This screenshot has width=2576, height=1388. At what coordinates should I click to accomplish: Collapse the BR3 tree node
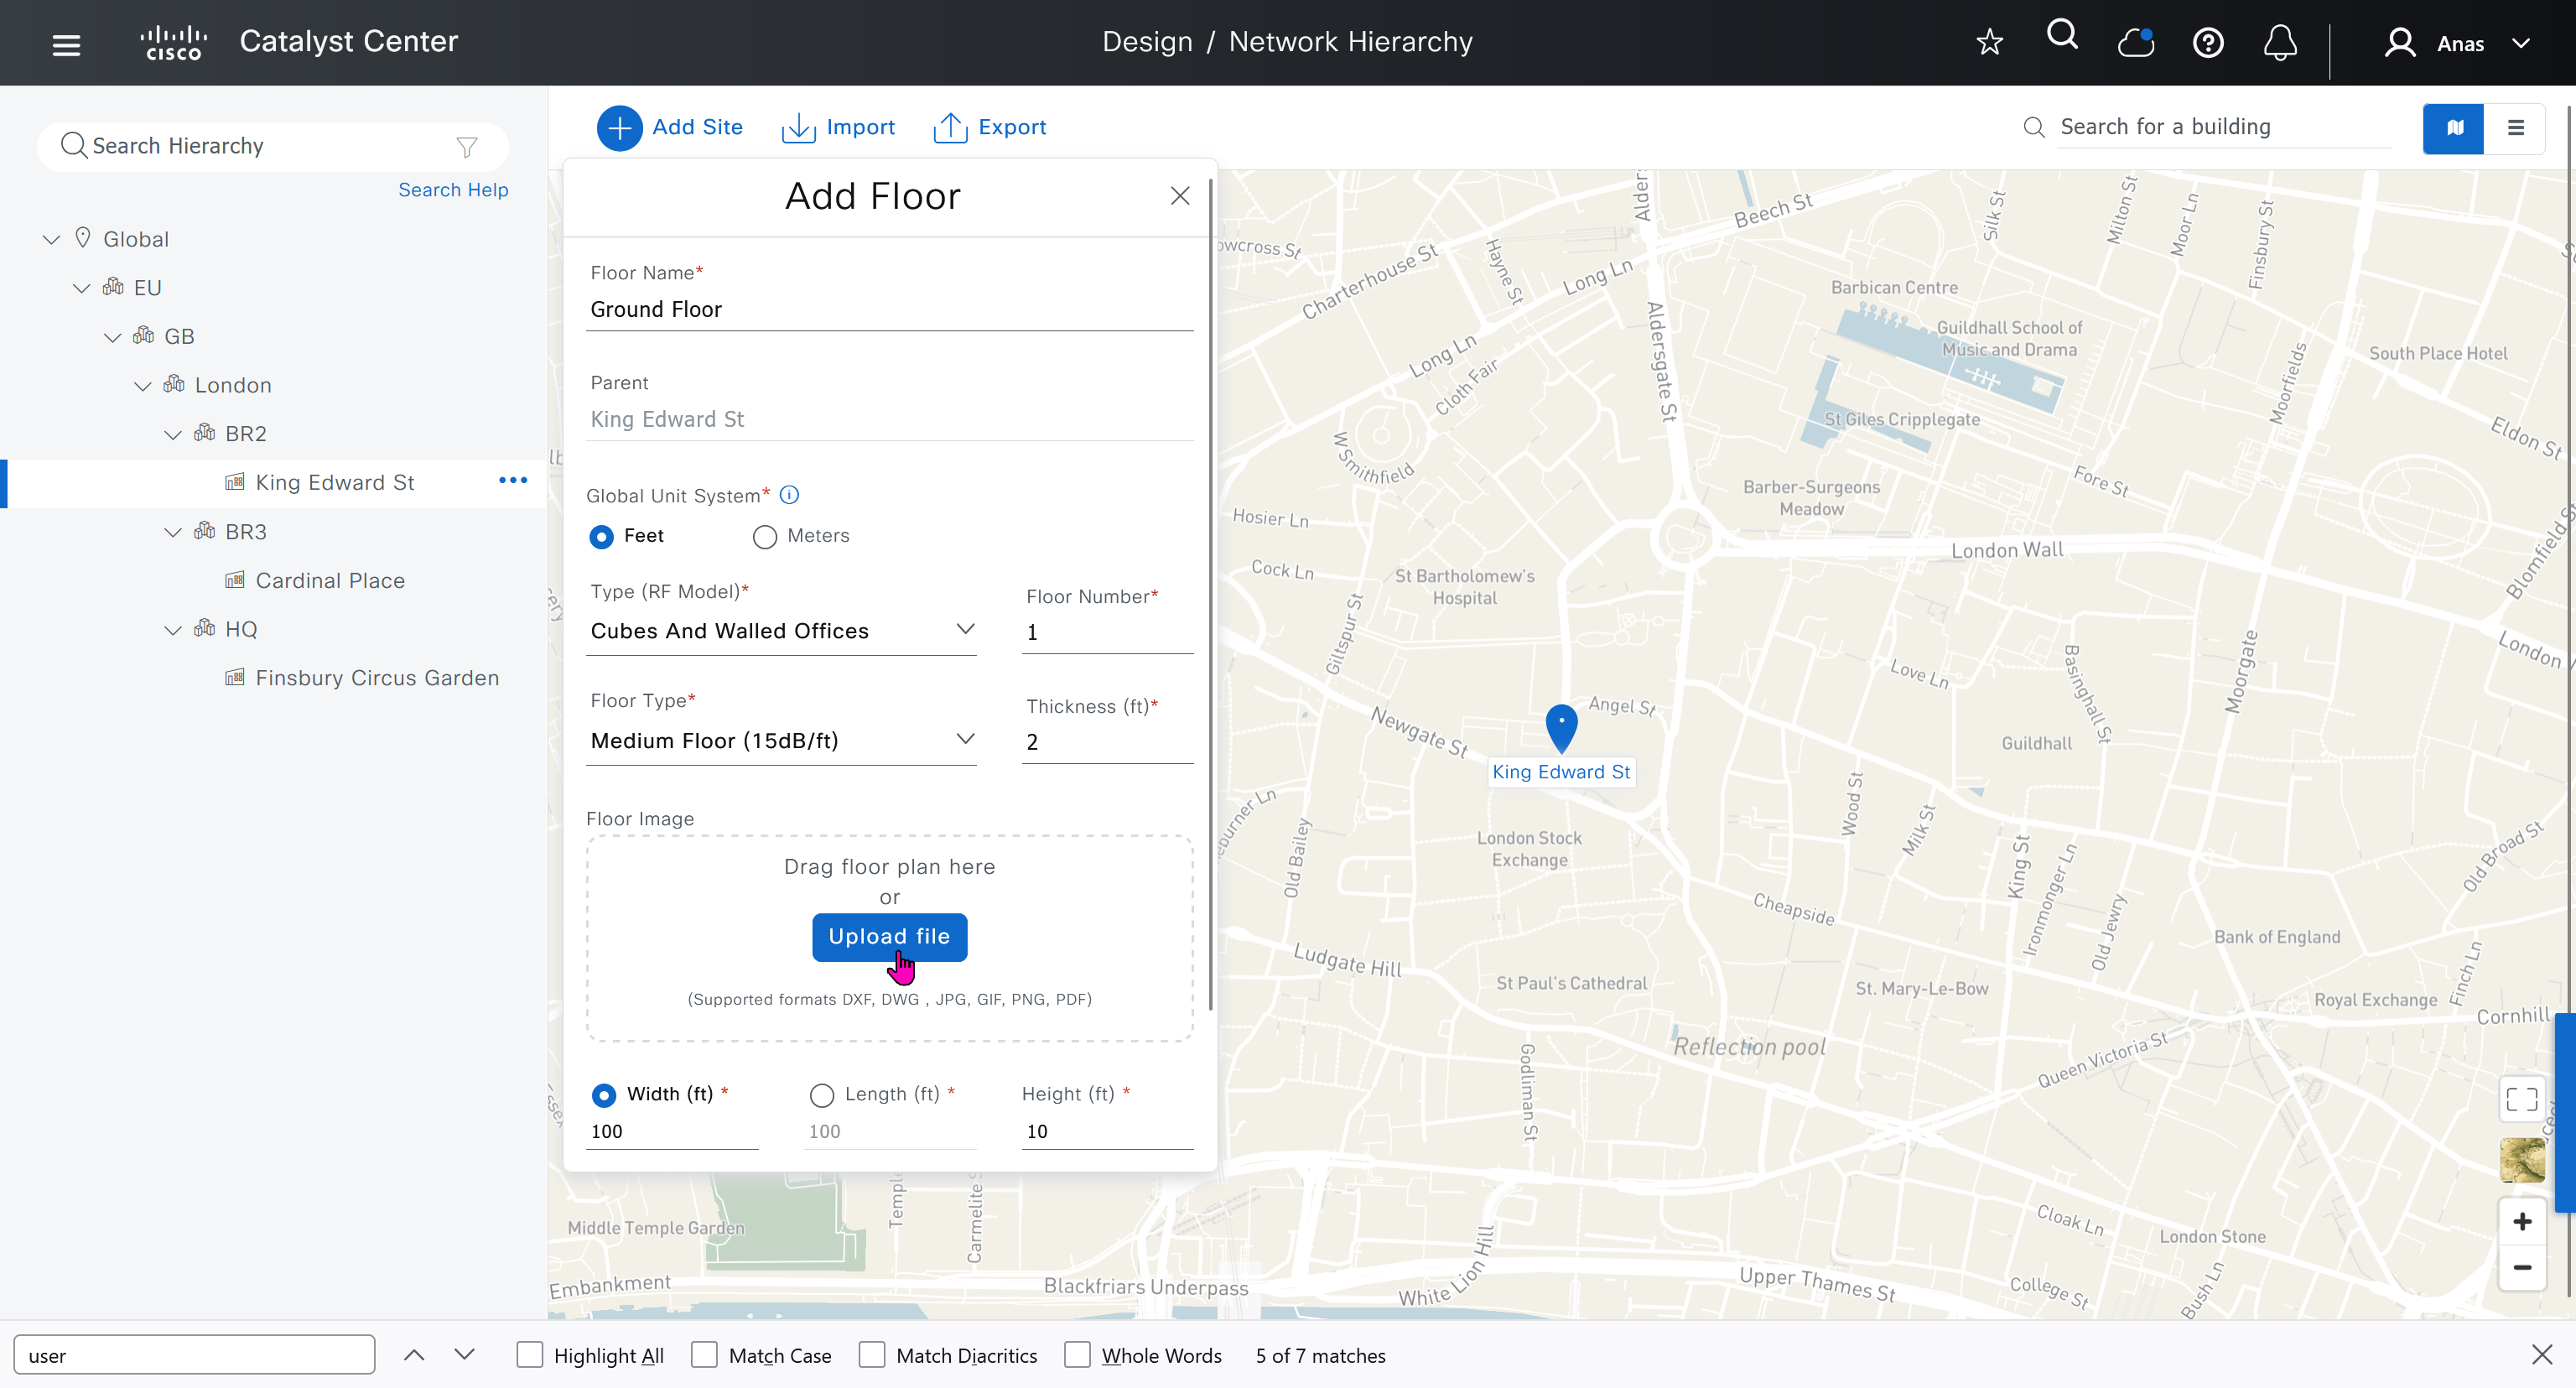coord(173,533)
